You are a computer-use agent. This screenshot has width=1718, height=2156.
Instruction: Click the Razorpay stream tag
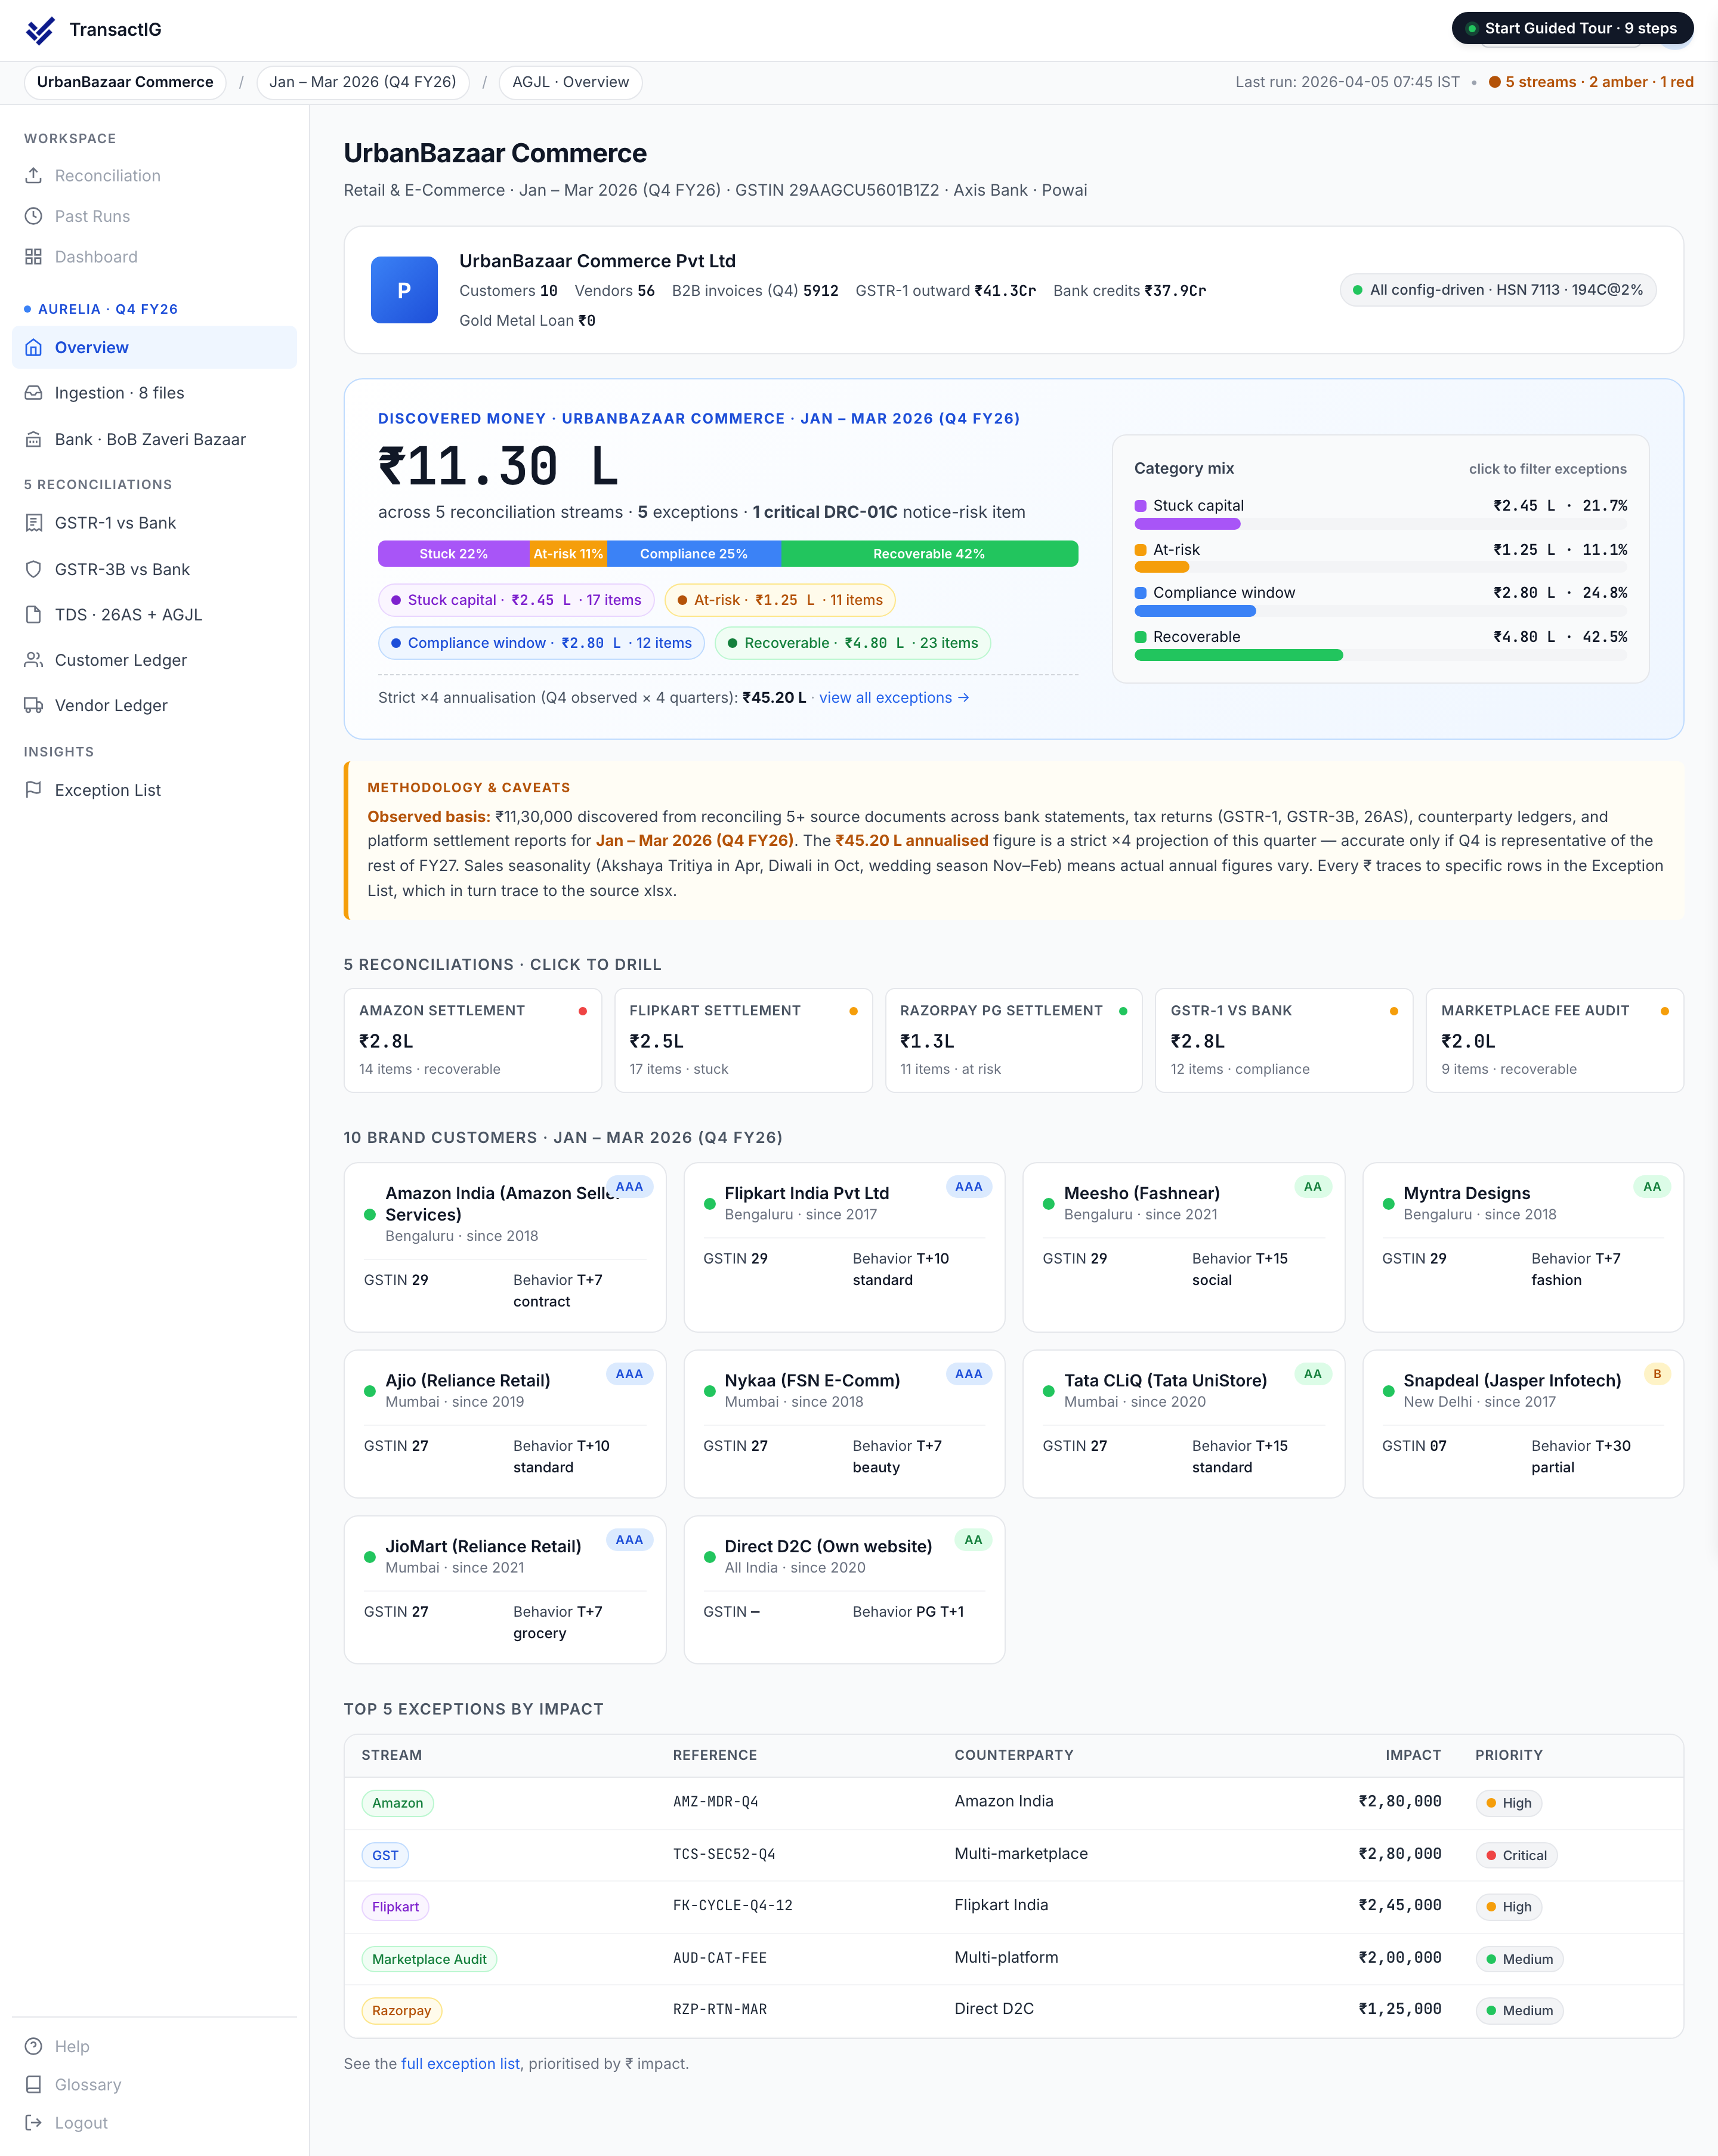[401, 2010]
